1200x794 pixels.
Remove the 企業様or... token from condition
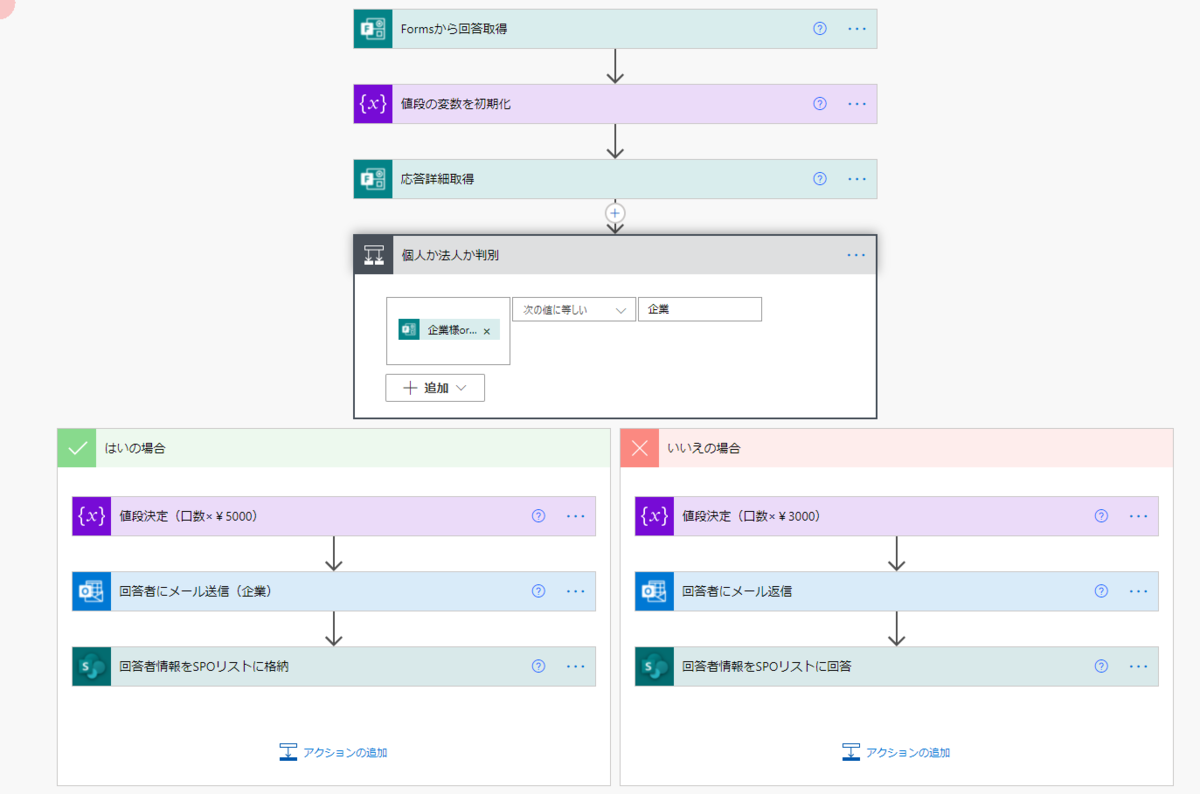click(x=487, y=331)
